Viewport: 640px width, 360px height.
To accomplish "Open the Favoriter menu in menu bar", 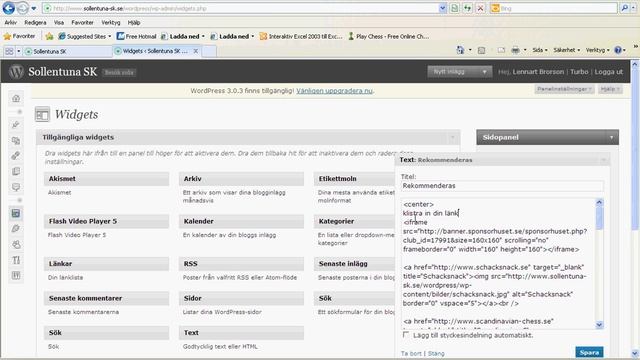I will [82, 23].
